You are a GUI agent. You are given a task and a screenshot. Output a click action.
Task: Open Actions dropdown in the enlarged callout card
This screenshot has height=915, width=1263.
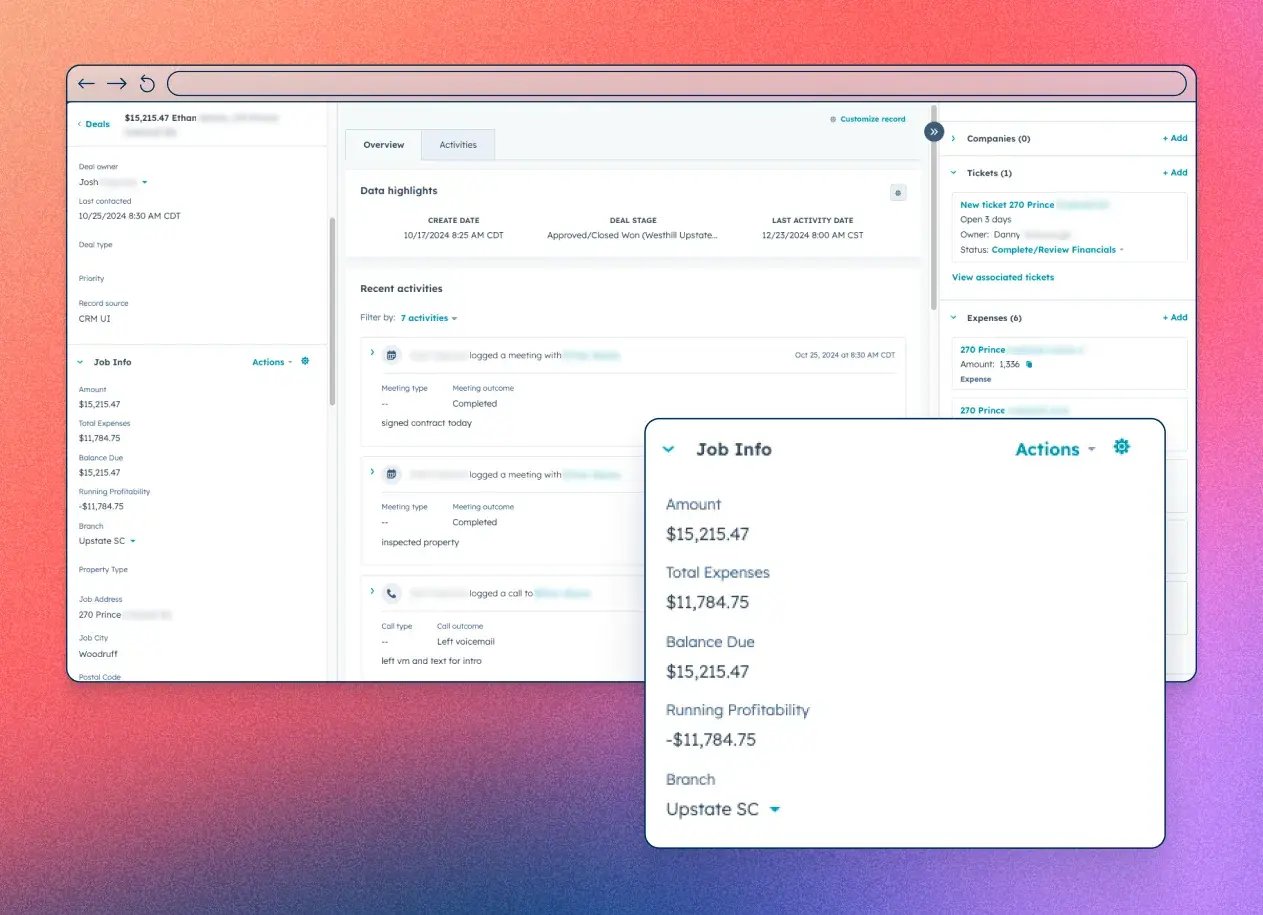pos(1055,450)
